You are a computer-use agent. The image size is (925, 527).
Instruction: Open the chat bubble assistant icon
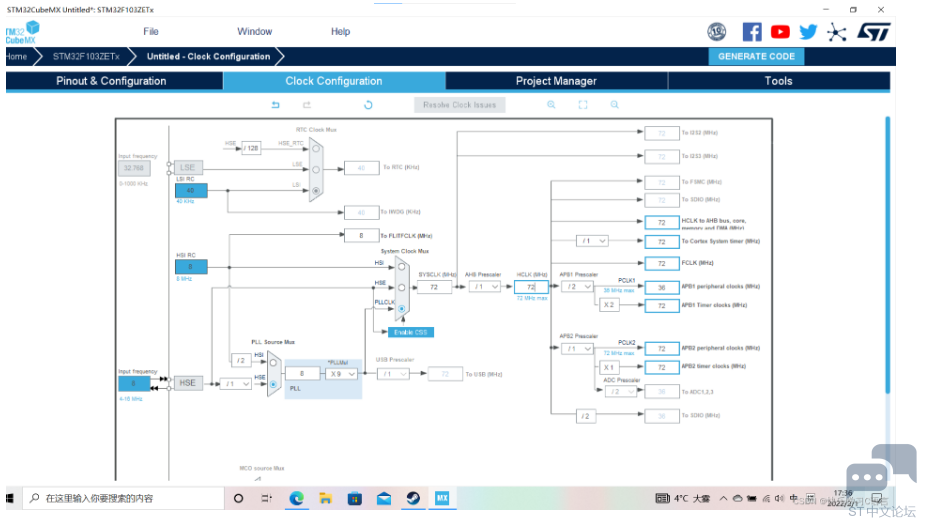[x=881, y=472]
